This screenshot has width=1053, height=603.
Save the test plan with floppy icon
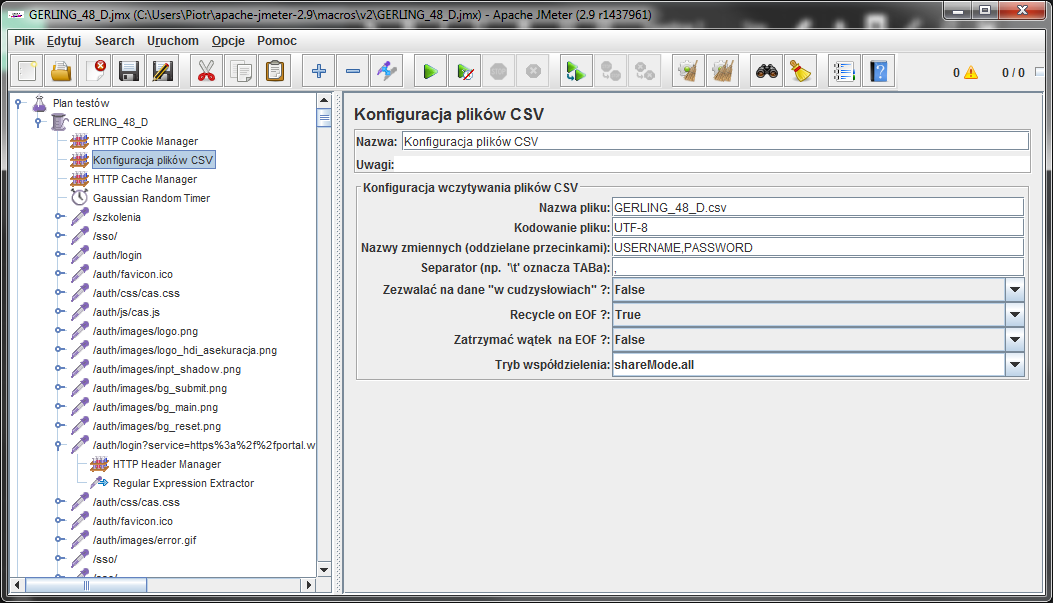pyautogui.click(x=129, y=71)
